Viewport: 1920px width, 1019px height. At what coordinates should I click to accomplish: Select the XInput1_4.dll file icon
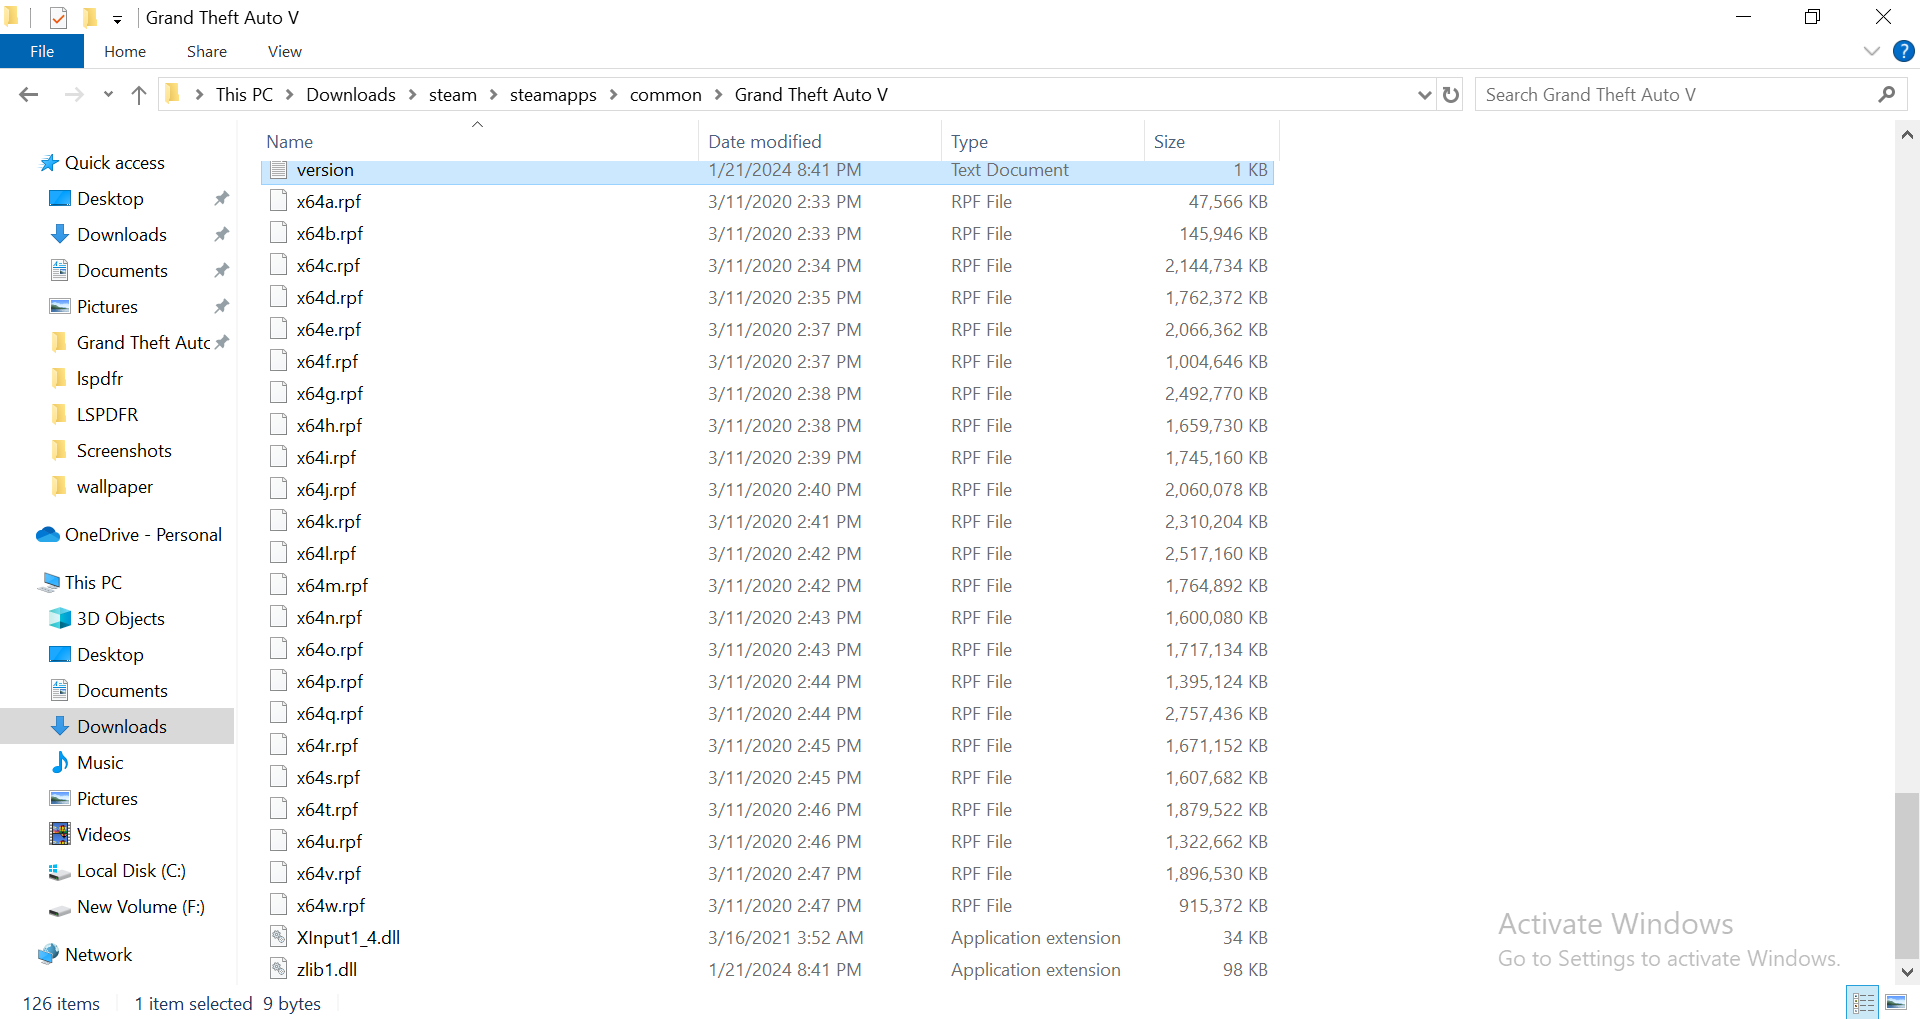[279, 937]
